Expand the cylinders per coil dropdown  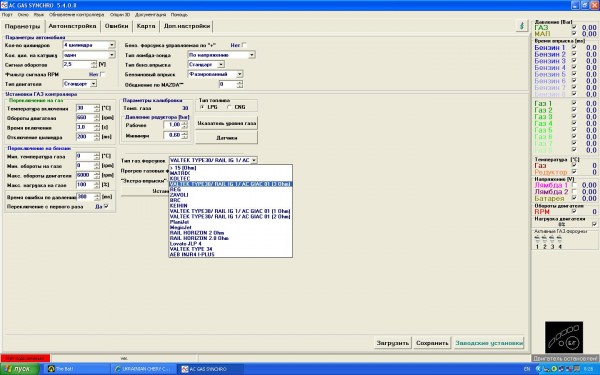[111, 55]
